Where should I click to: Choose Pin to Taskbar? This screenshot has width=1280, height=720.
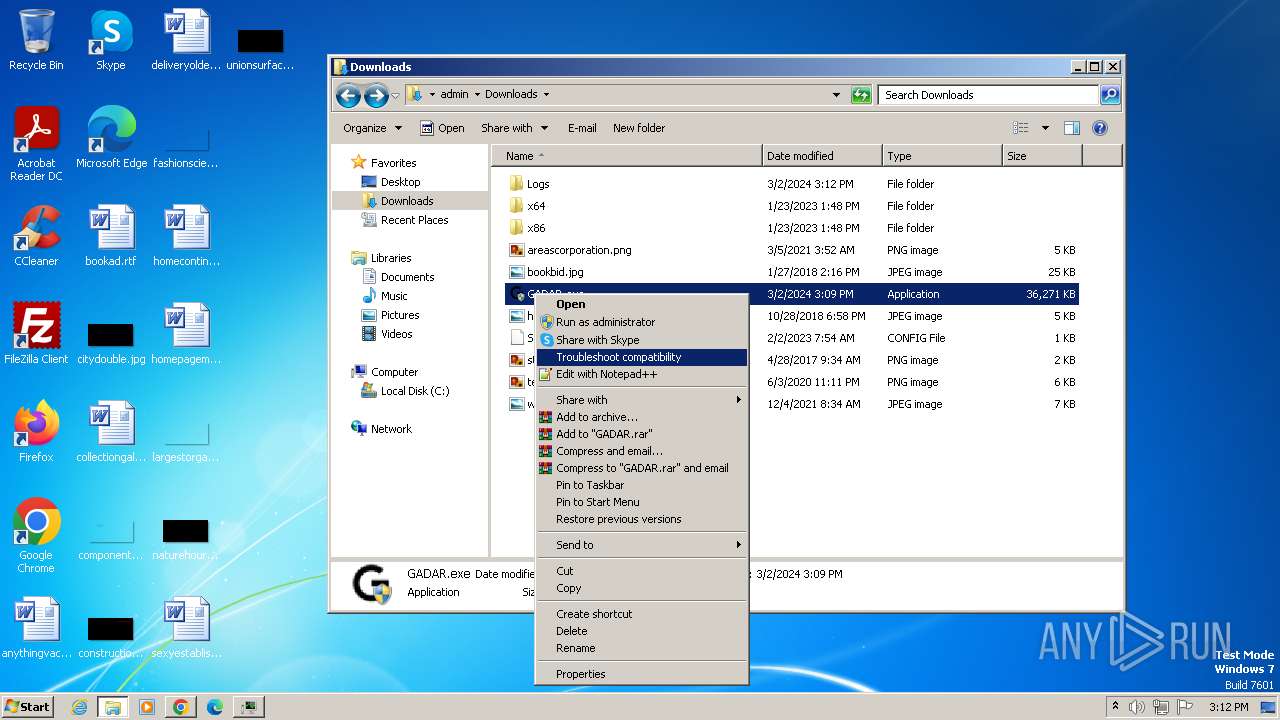642,485
